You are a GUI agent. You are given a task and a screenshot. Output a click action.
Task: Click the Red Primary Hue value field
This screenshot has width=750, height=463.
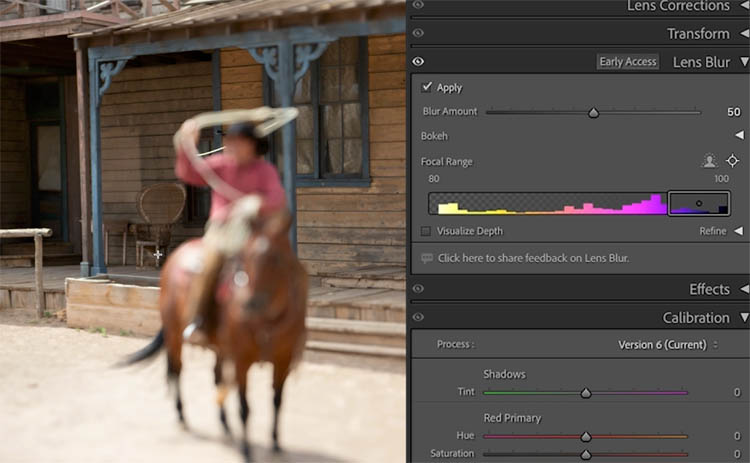tap(737, 436)
